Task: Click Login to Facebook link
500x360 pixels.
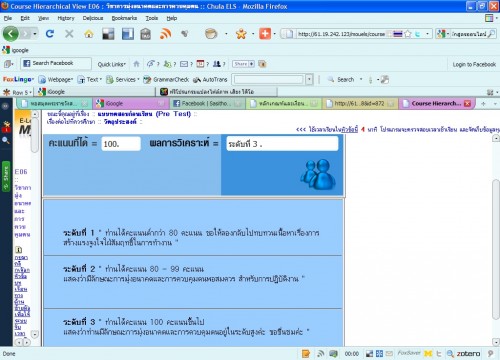Action: click(x=474, y=64)
